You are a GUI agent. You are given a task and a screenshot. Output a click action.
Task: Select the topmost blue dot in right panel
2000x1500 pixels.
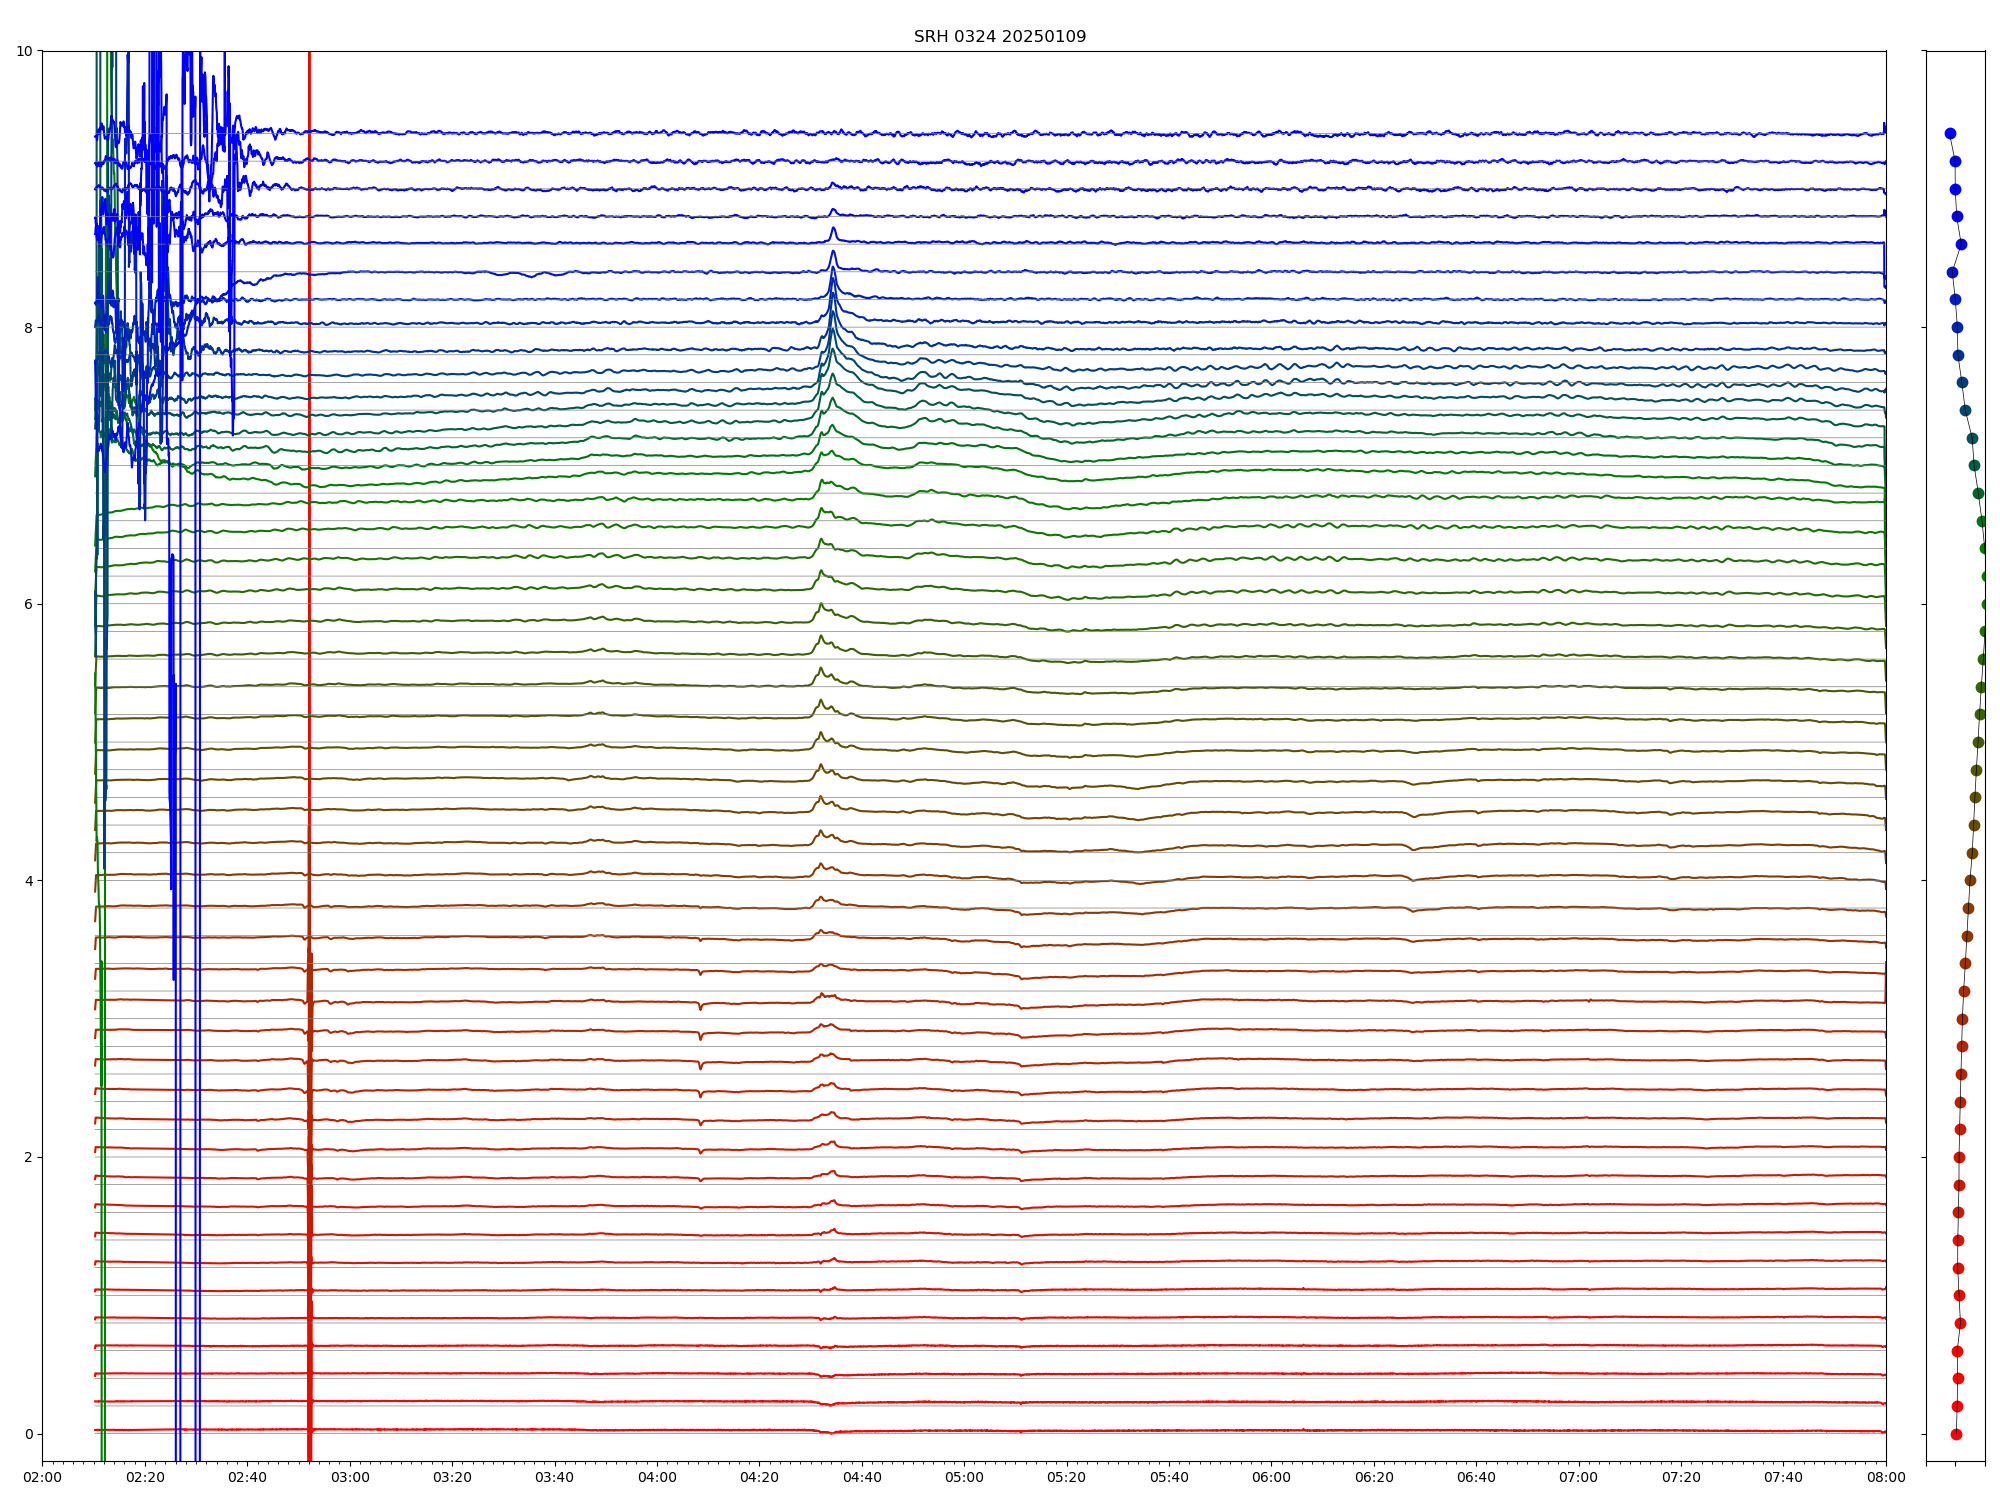(1950, 133)
